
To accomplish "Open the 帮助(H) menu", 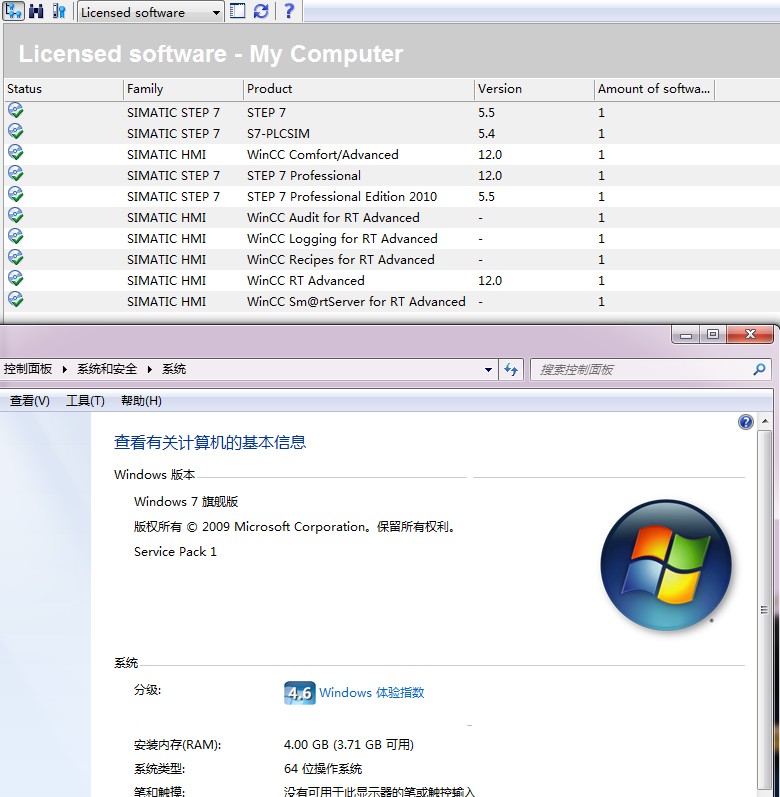I will [141, 401].
